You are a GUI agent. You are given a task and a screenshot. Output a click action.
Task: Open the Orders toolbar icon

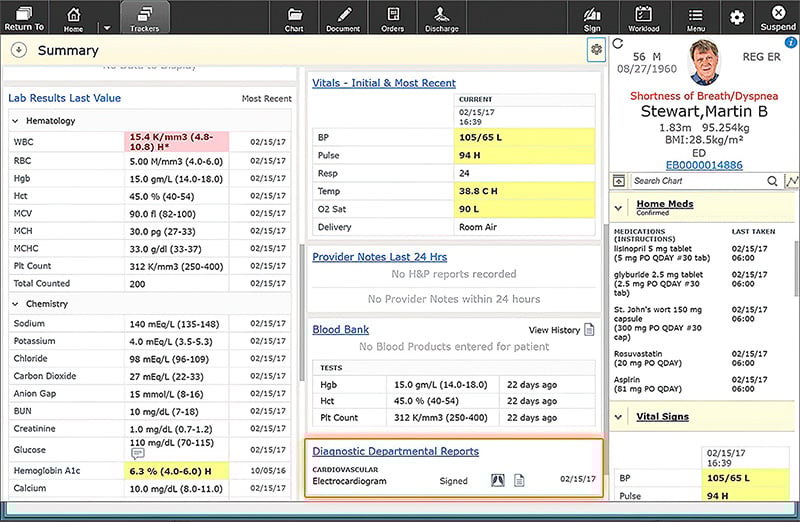(x=392, y=18)
